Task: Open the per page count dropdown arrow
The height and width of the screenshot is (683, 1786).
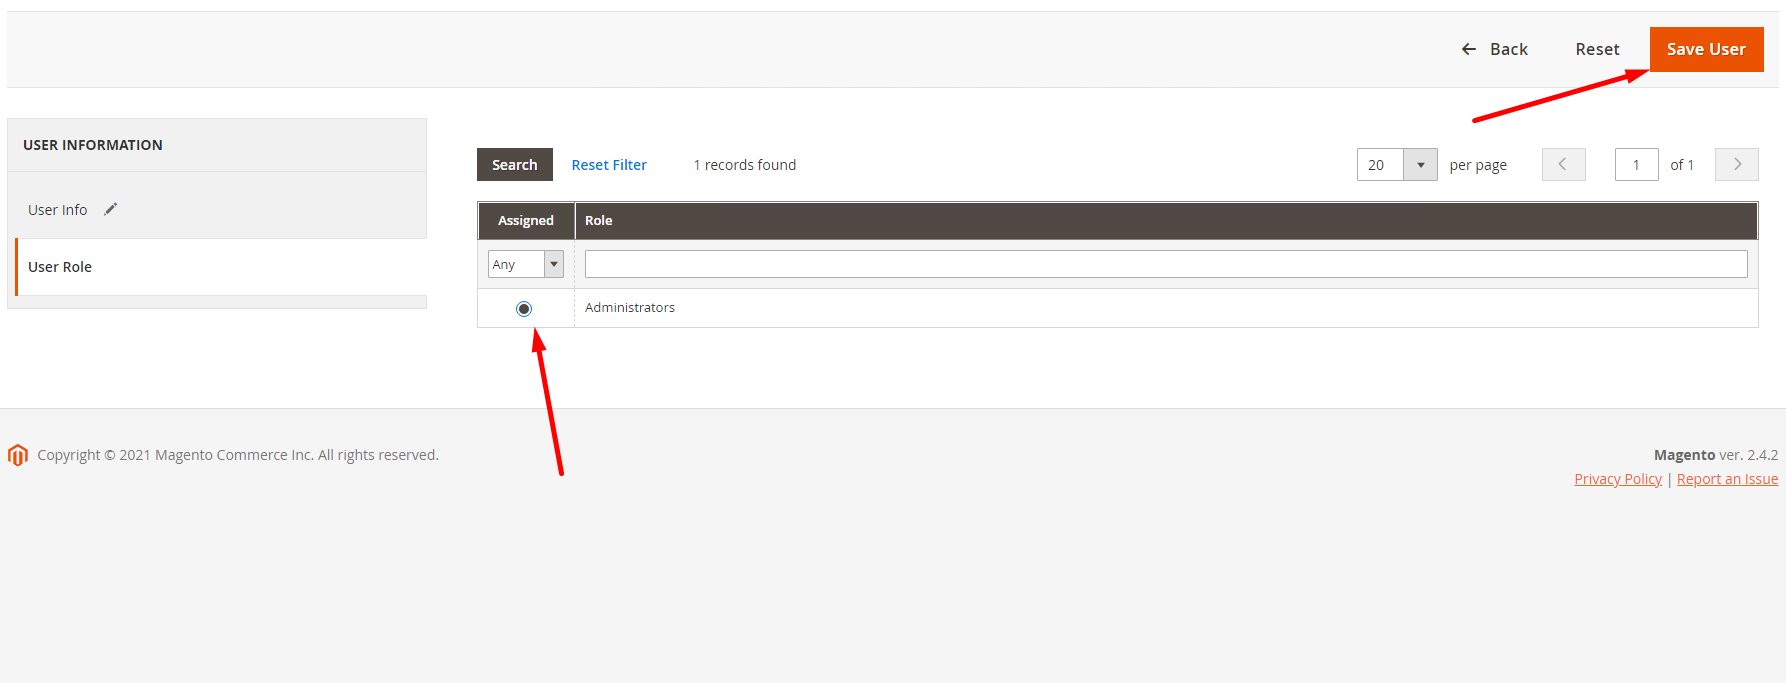Action: tap(1421, 165)
